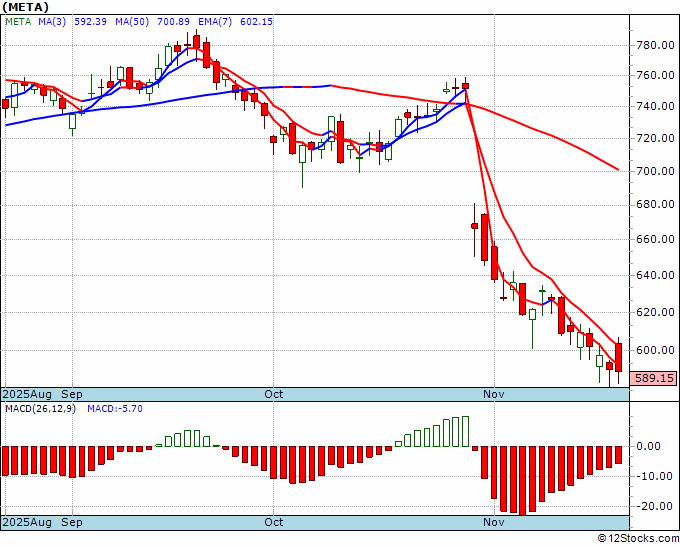Click the 760.00 price axis label
Image resolution: width=680 pixels, height=546 pixels.
(x=655, y=75)
